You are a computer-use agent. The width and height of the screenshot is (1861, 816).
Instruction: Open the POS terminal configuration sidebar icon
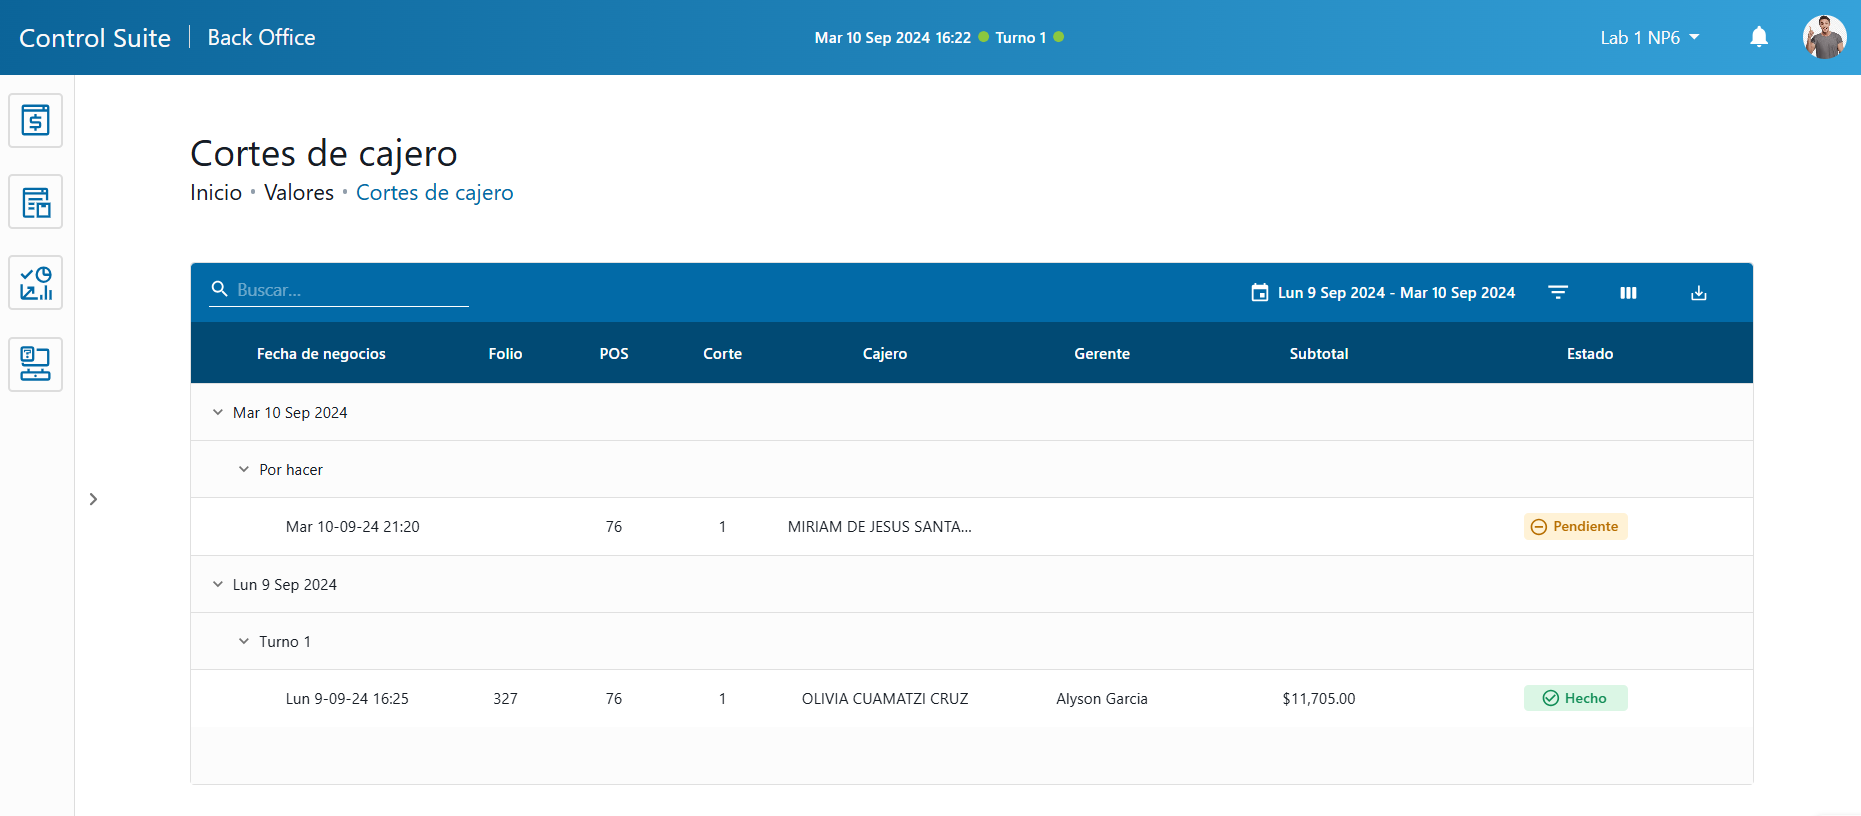[36, 364]
